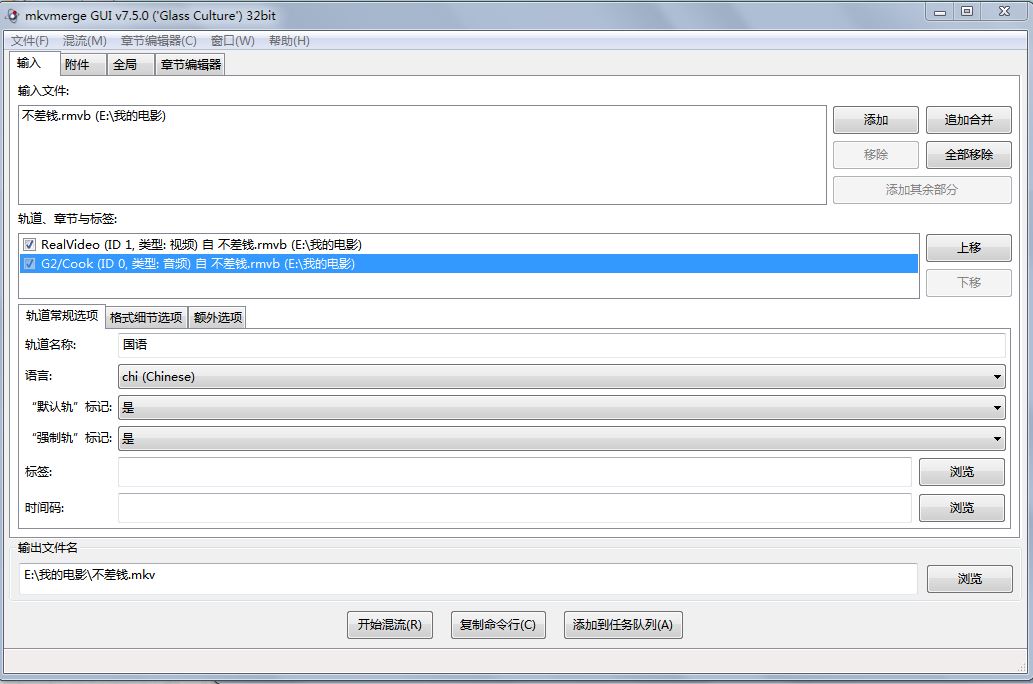1033x684 pixels.
Task: Toggle the RealVideo track checkbox
Action: point(29,244)
